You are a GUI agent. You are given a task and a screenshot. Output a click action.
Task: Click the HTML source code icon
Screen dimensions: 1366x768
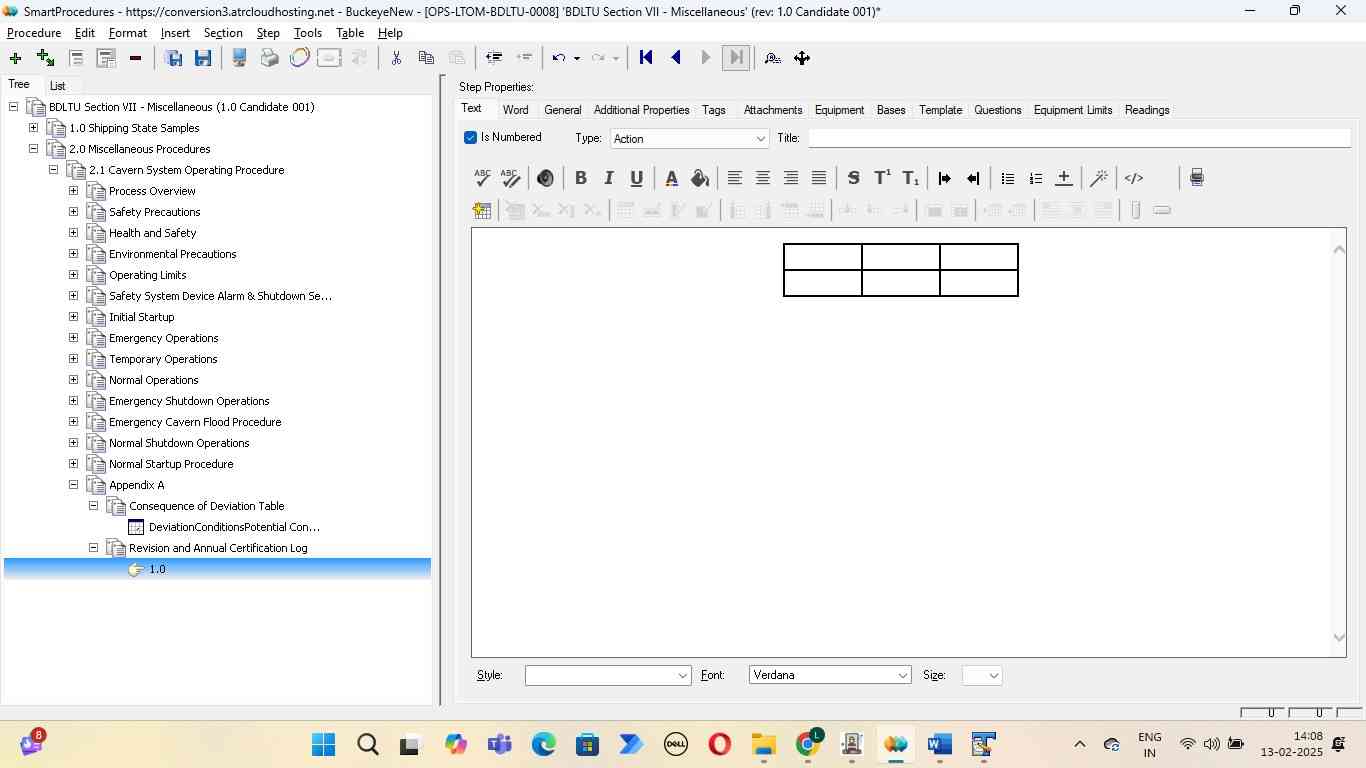pos(1133,178)
